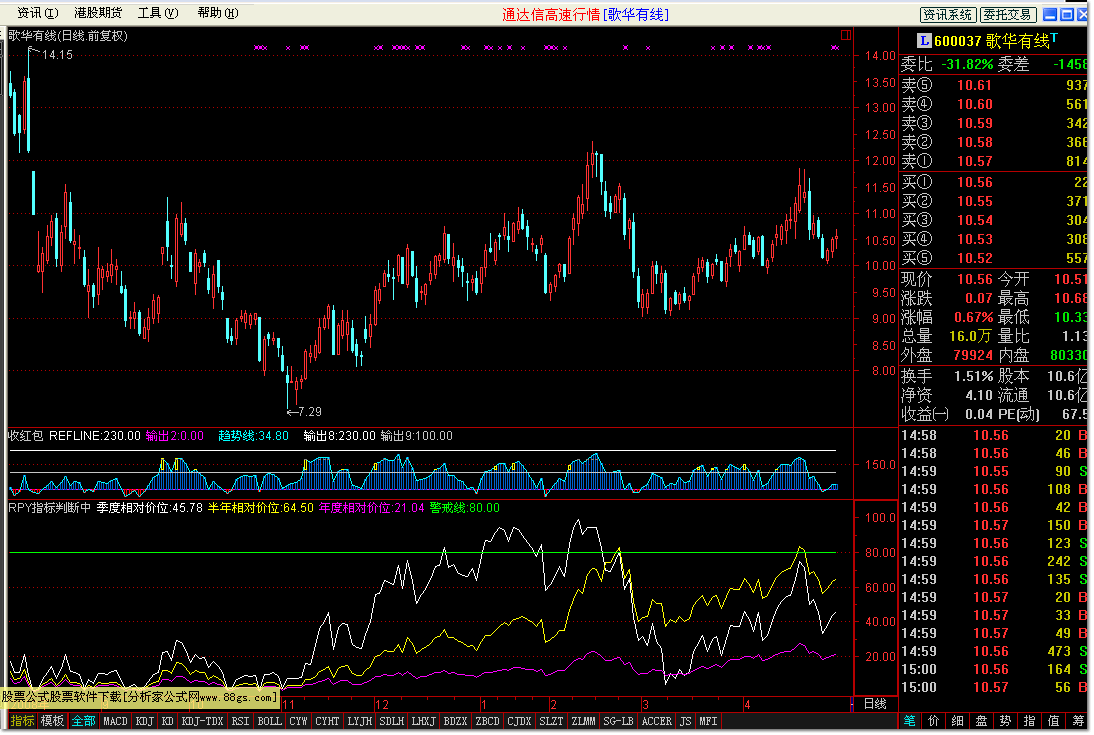1094x735 pixels.
Task: Switch to the MACD indicator tab
Action: [116, 721]
